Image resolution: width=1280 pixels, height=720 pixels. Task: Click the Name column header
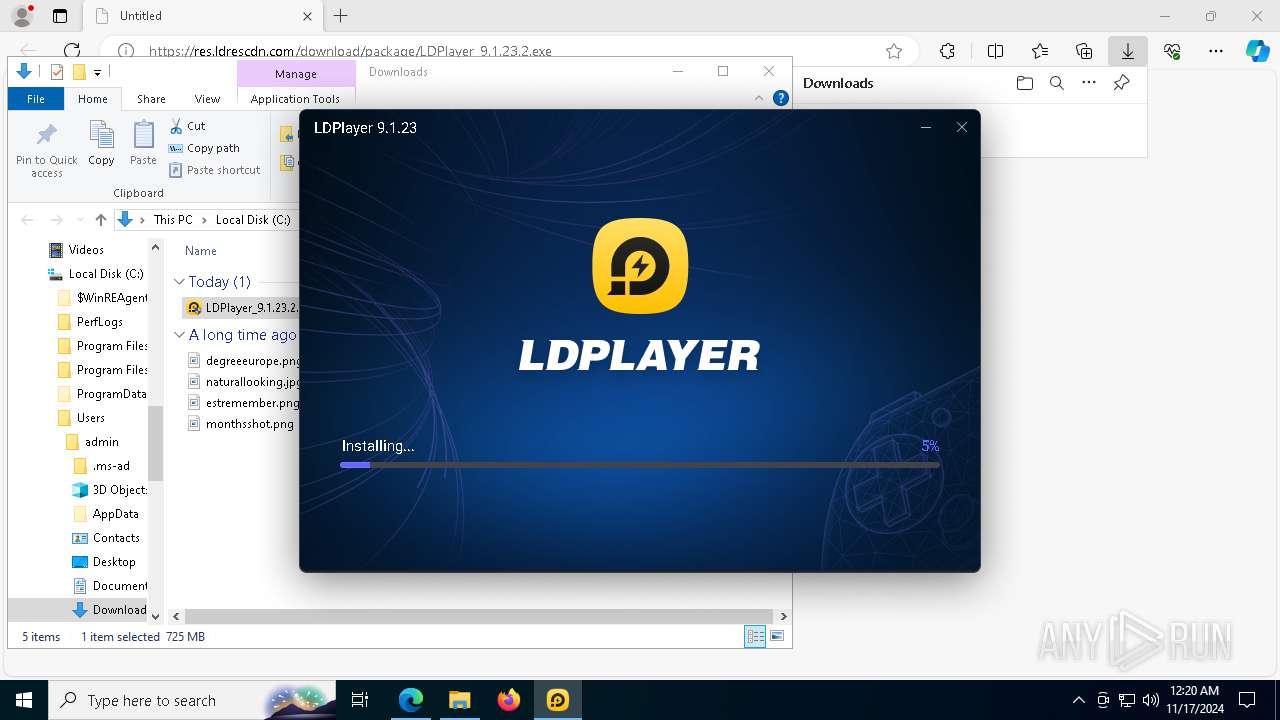[201, 251]
